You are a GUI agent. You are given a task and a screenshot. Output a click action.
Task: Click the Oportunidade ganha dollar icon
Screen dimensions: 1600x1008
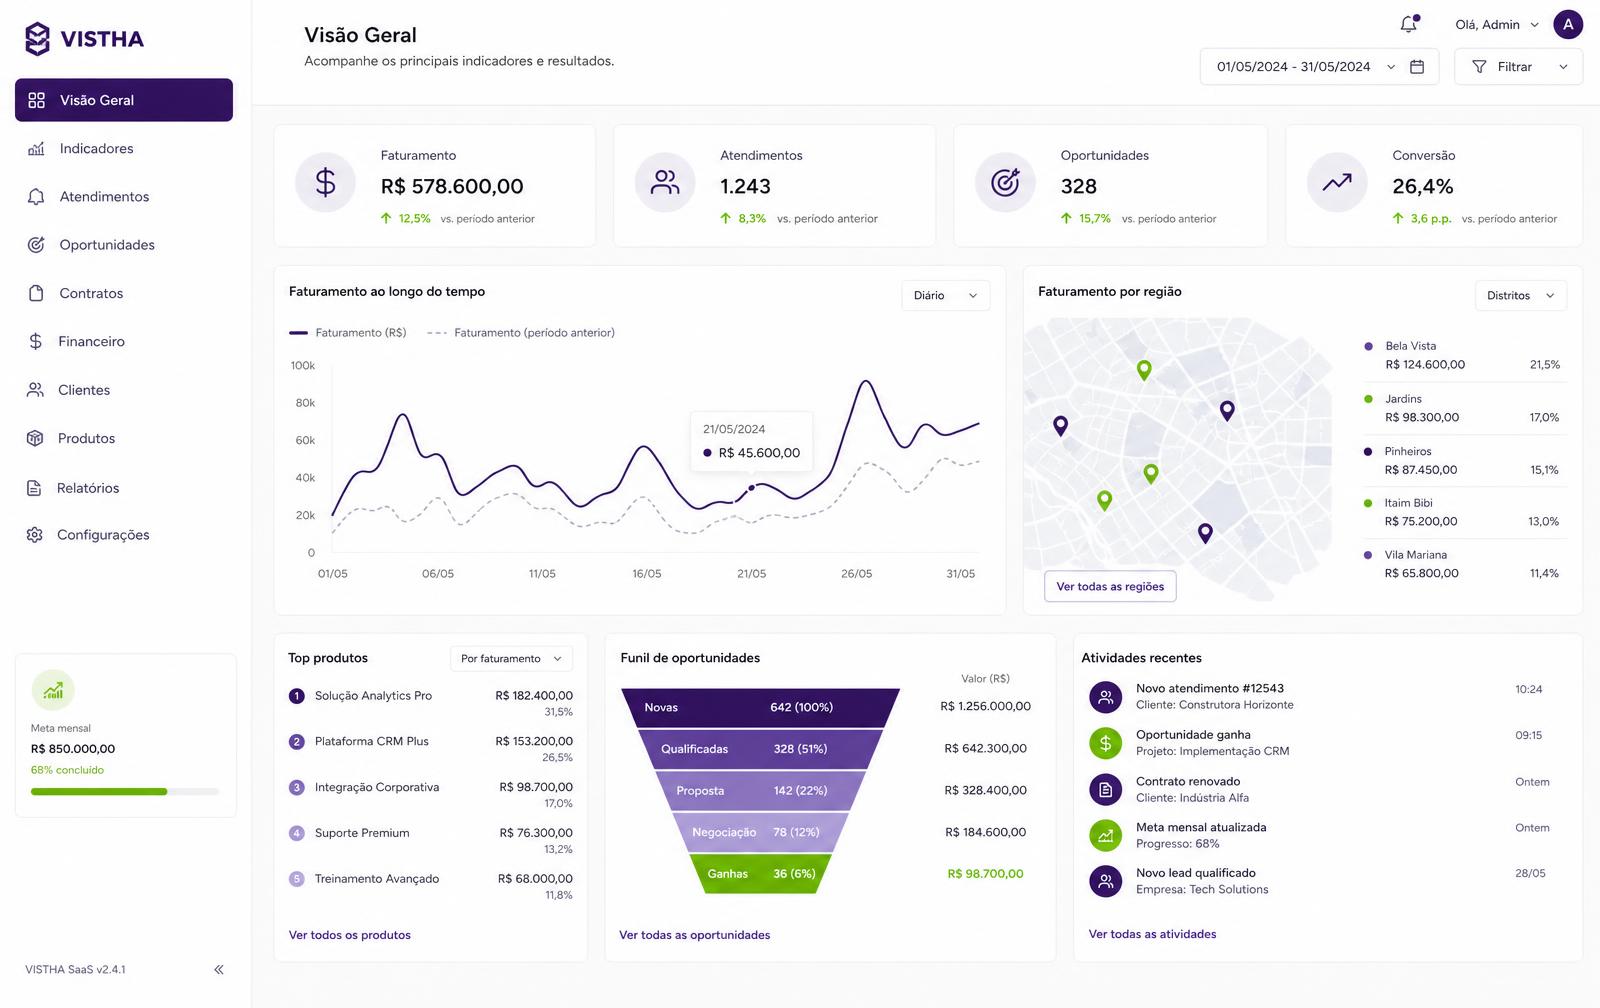tap(1105, 743)
